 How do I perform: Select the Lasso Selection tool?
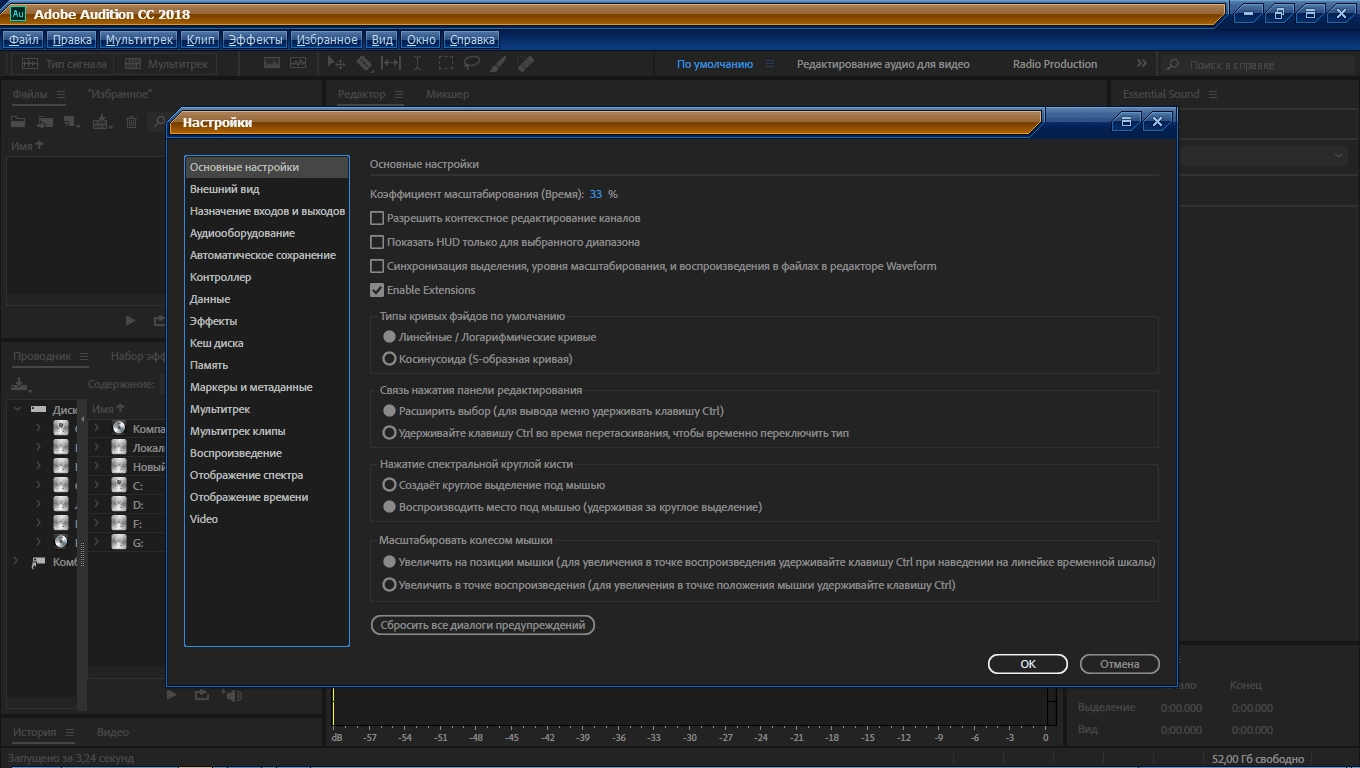471,63
